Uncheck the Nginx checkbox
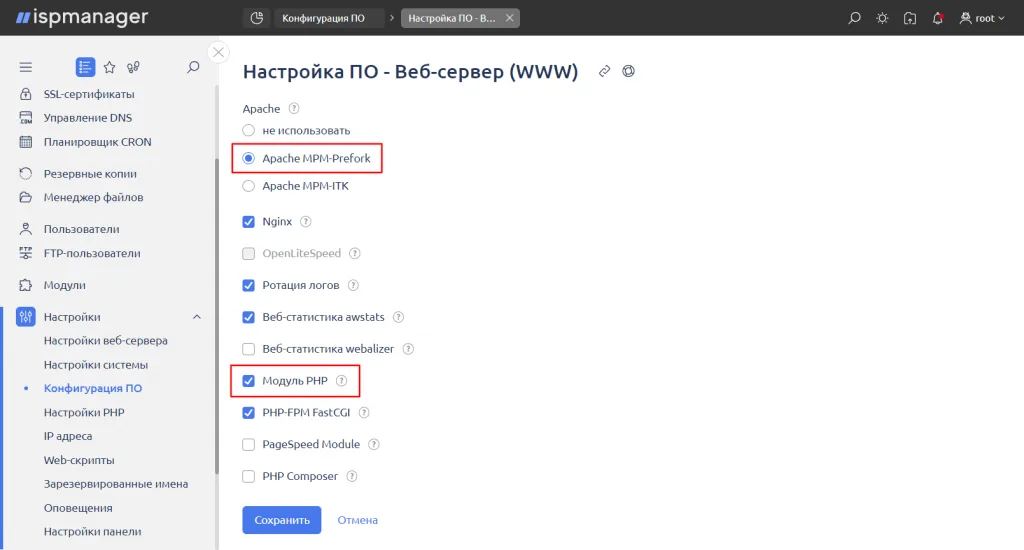 tap(248, 221)
